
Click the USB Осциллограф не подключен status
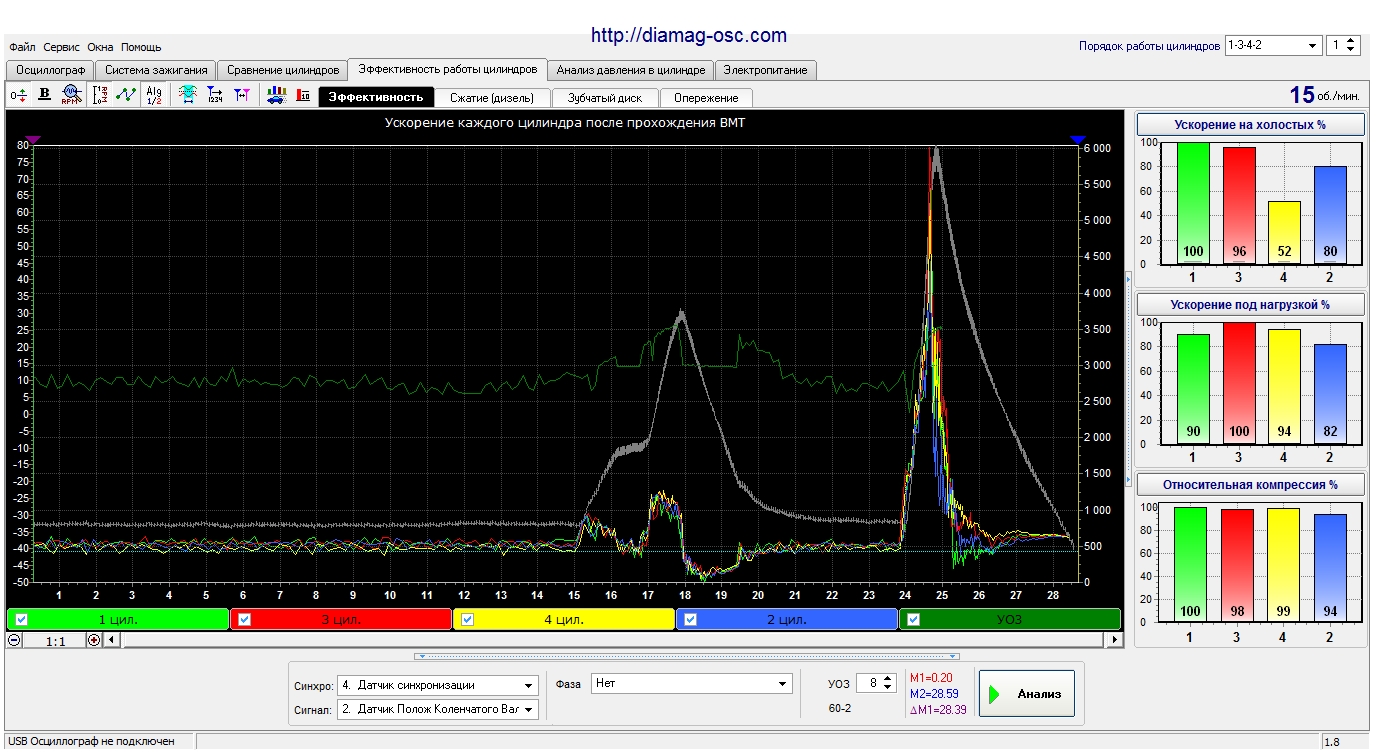(x=90, y=741)
